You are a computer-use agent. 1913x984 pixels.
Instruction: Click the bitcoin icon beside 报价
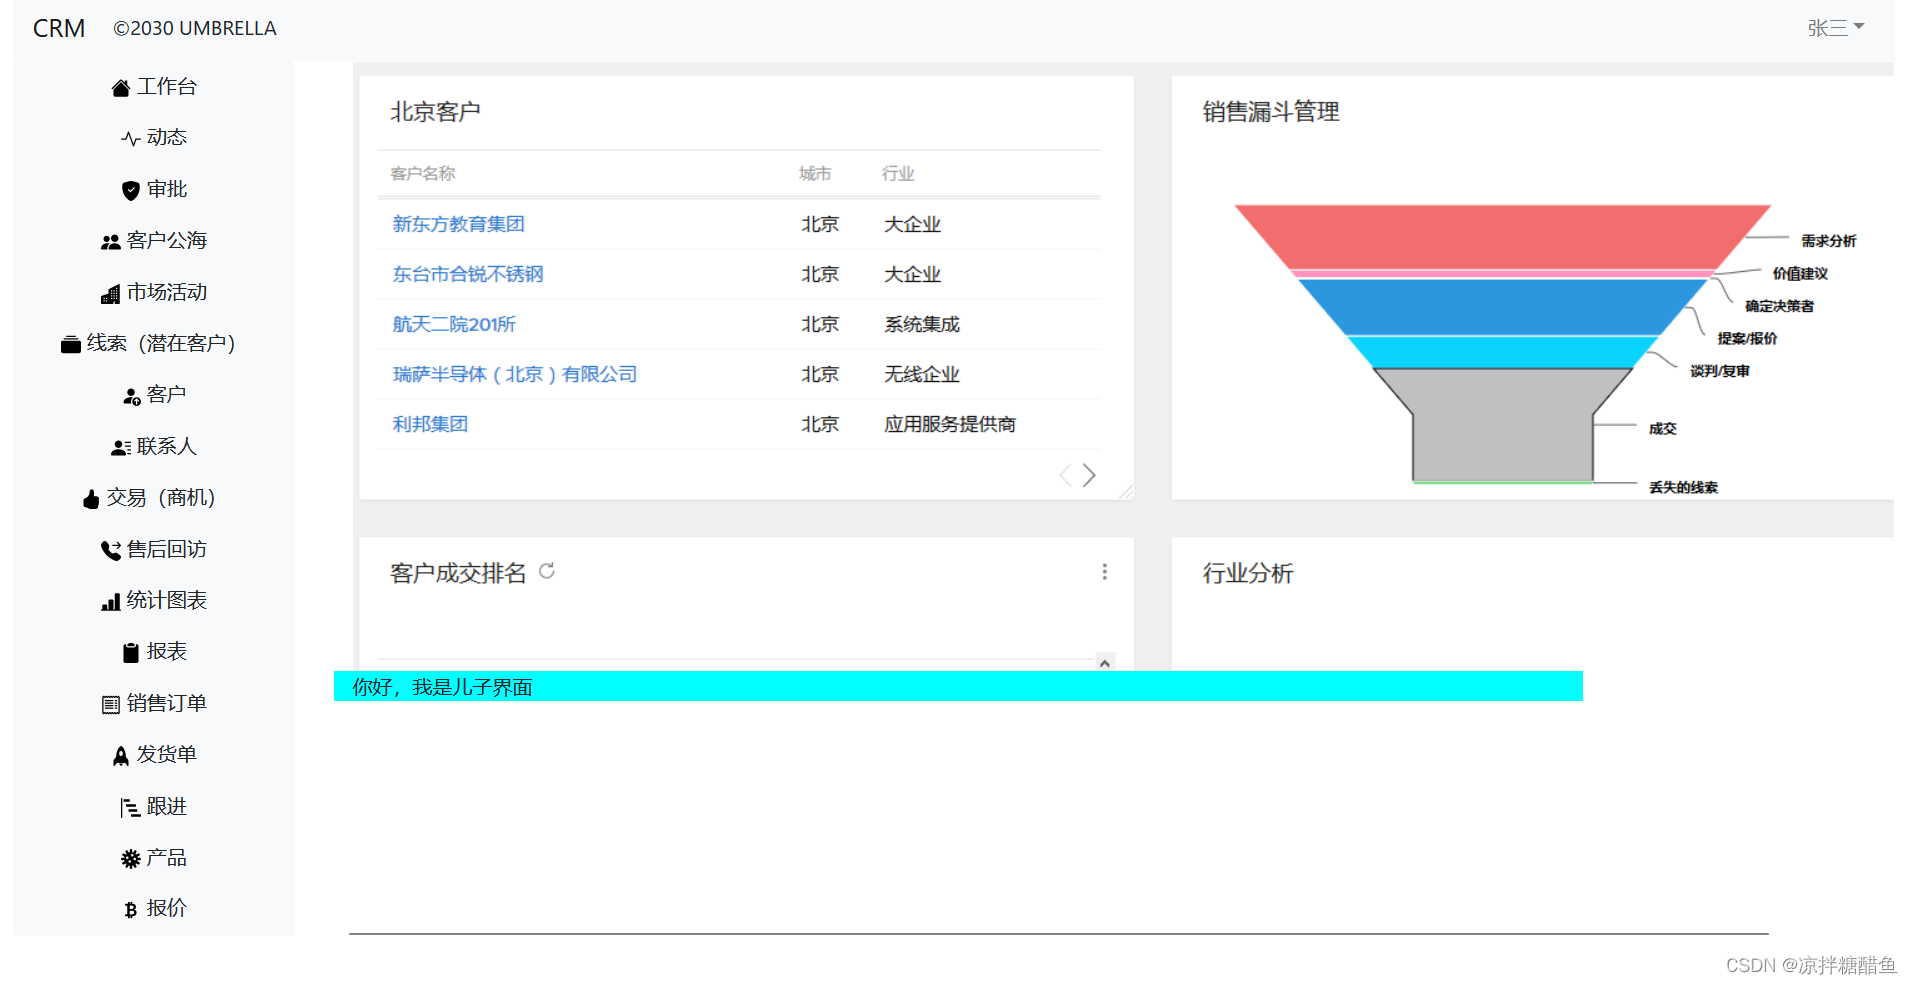[x=130, y=909]
